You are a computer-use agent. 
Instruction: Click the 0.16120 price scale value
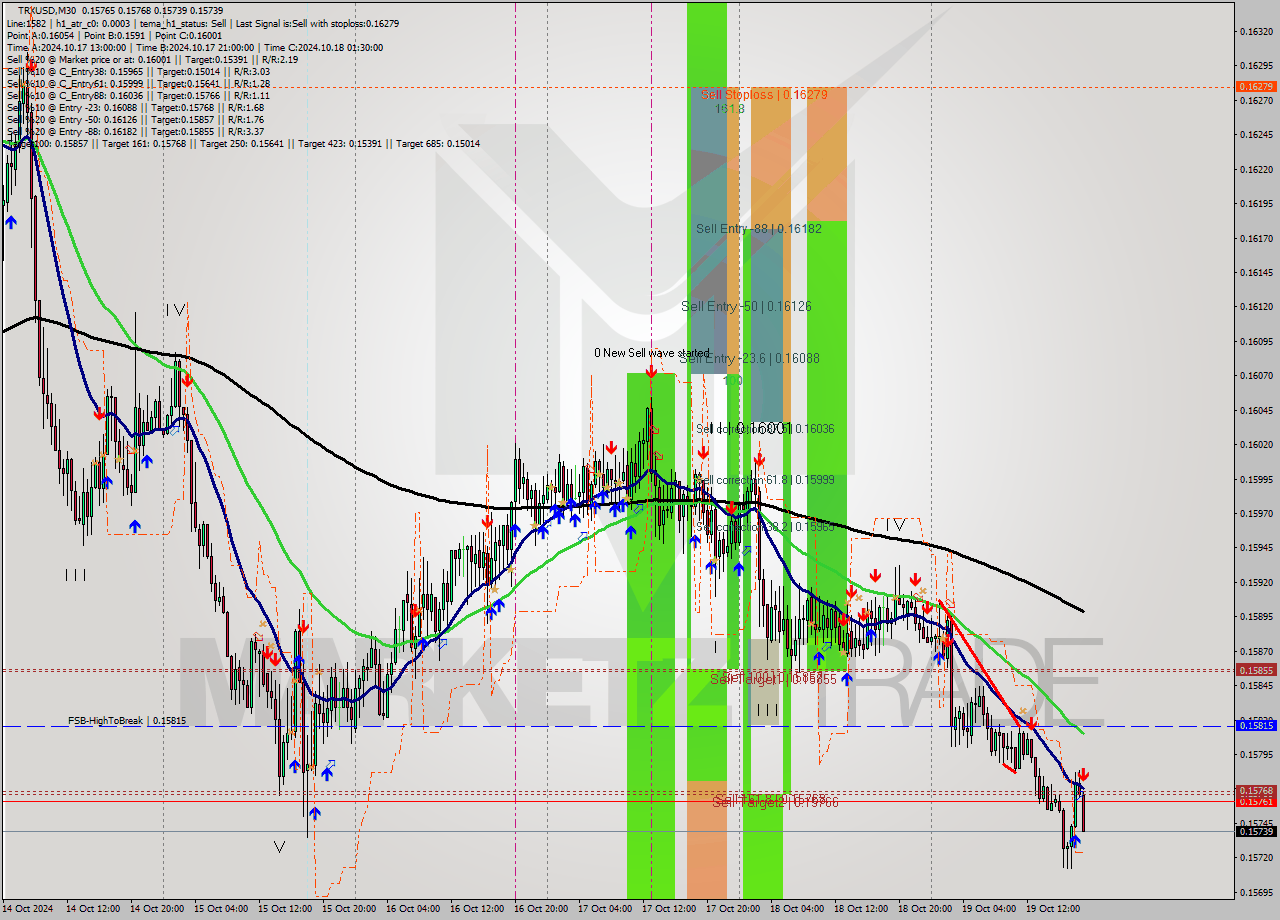[1256, 307]
